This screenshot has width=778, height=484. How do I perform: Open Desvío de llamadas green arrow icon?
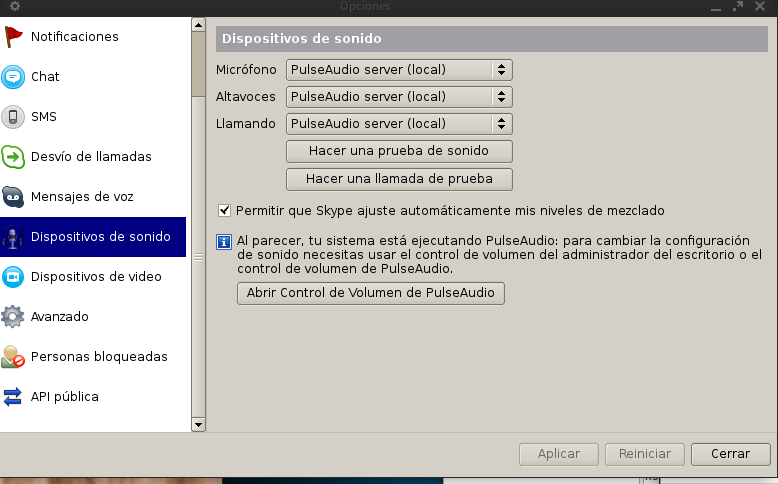(x=13, y=157)
